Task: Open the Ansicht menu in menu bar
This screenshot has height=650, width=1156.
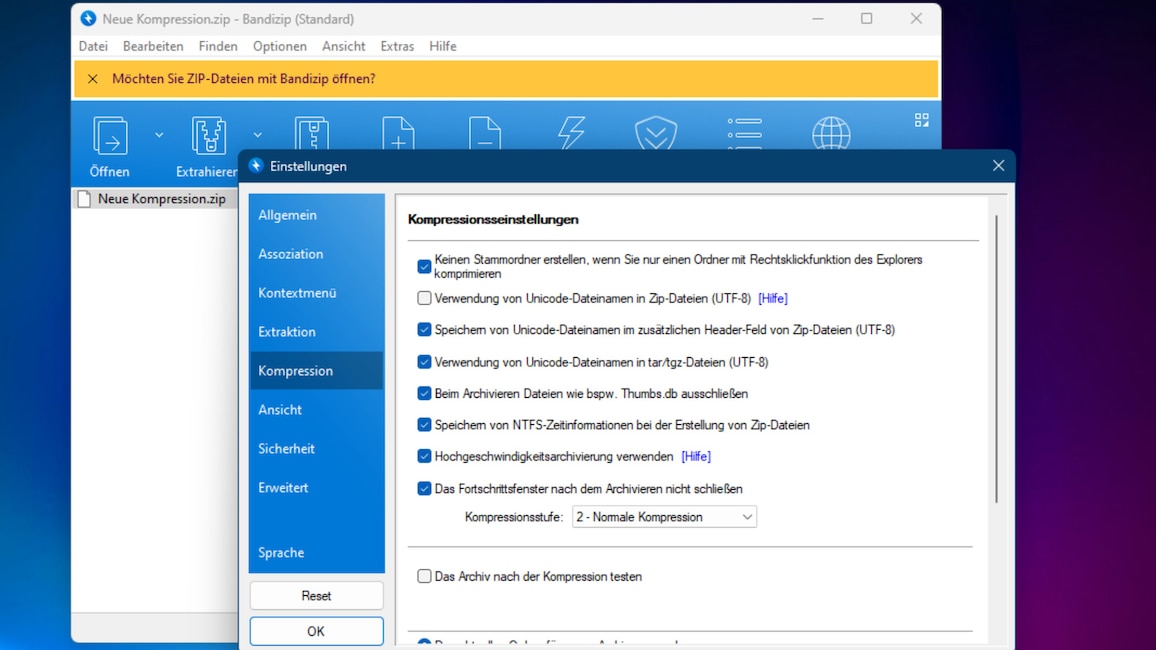Action: pyautogui.click(x=344, y=46)
